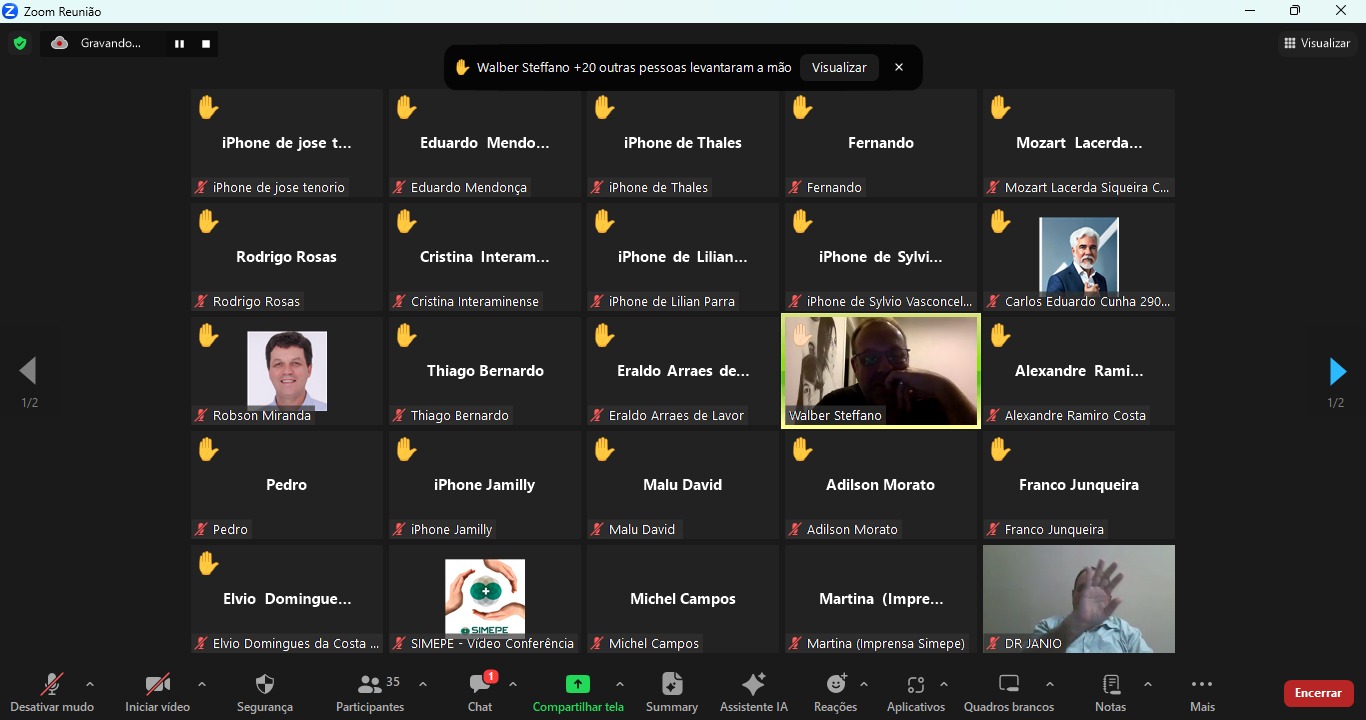Click the Summary icon
1366x720 pixels.
pyautogui.click(x=671, y=692)
